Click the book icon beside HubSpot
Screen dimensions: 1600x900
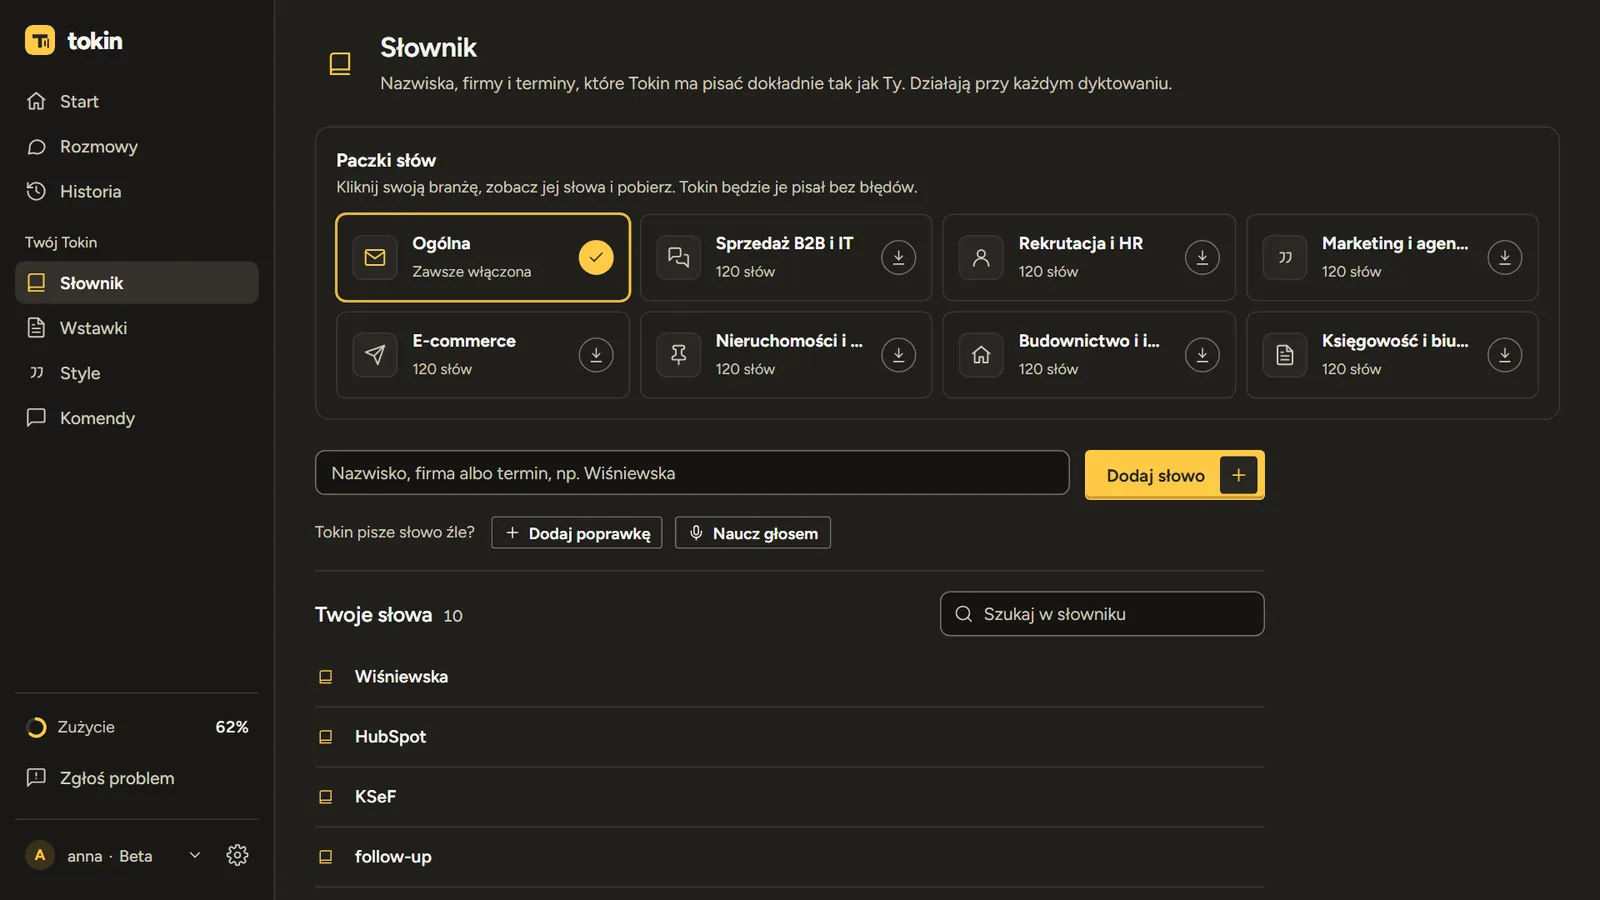[x=325, y=737]
